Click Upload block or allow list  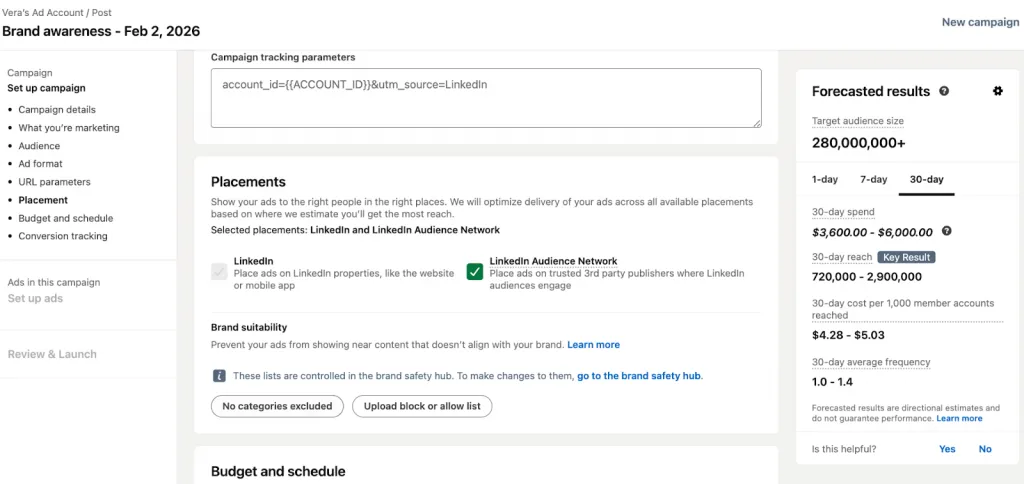click(422, 406)
